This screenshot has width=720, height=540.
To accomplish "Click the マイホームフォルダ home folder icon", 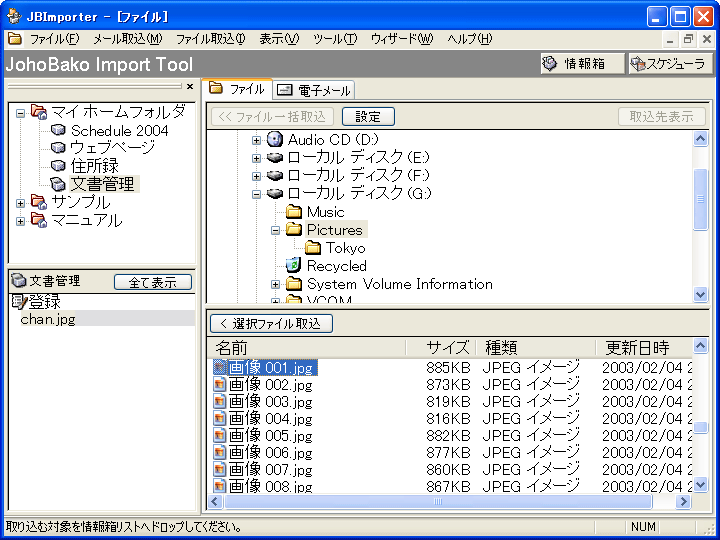I will (39, 112).
